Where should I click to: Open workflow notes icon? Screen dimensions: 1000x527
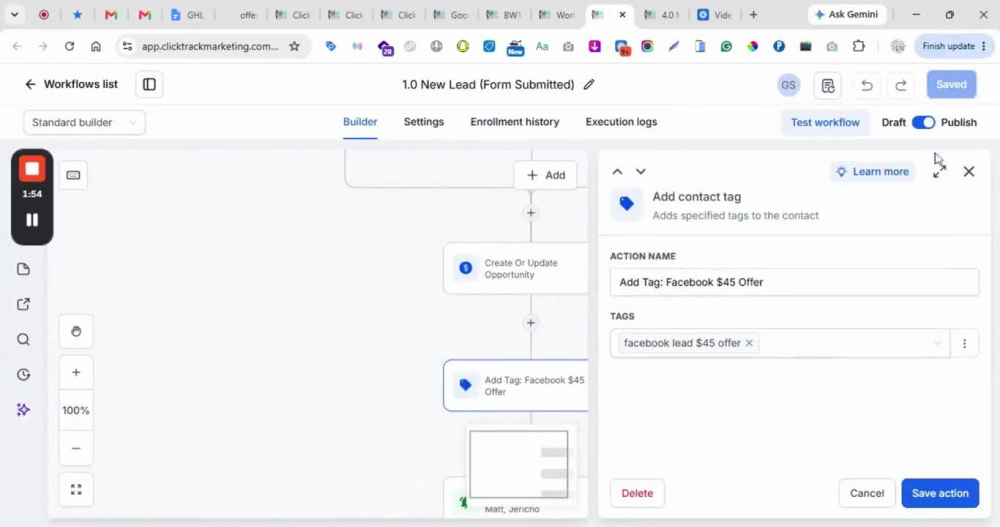[x=828, y=85]
